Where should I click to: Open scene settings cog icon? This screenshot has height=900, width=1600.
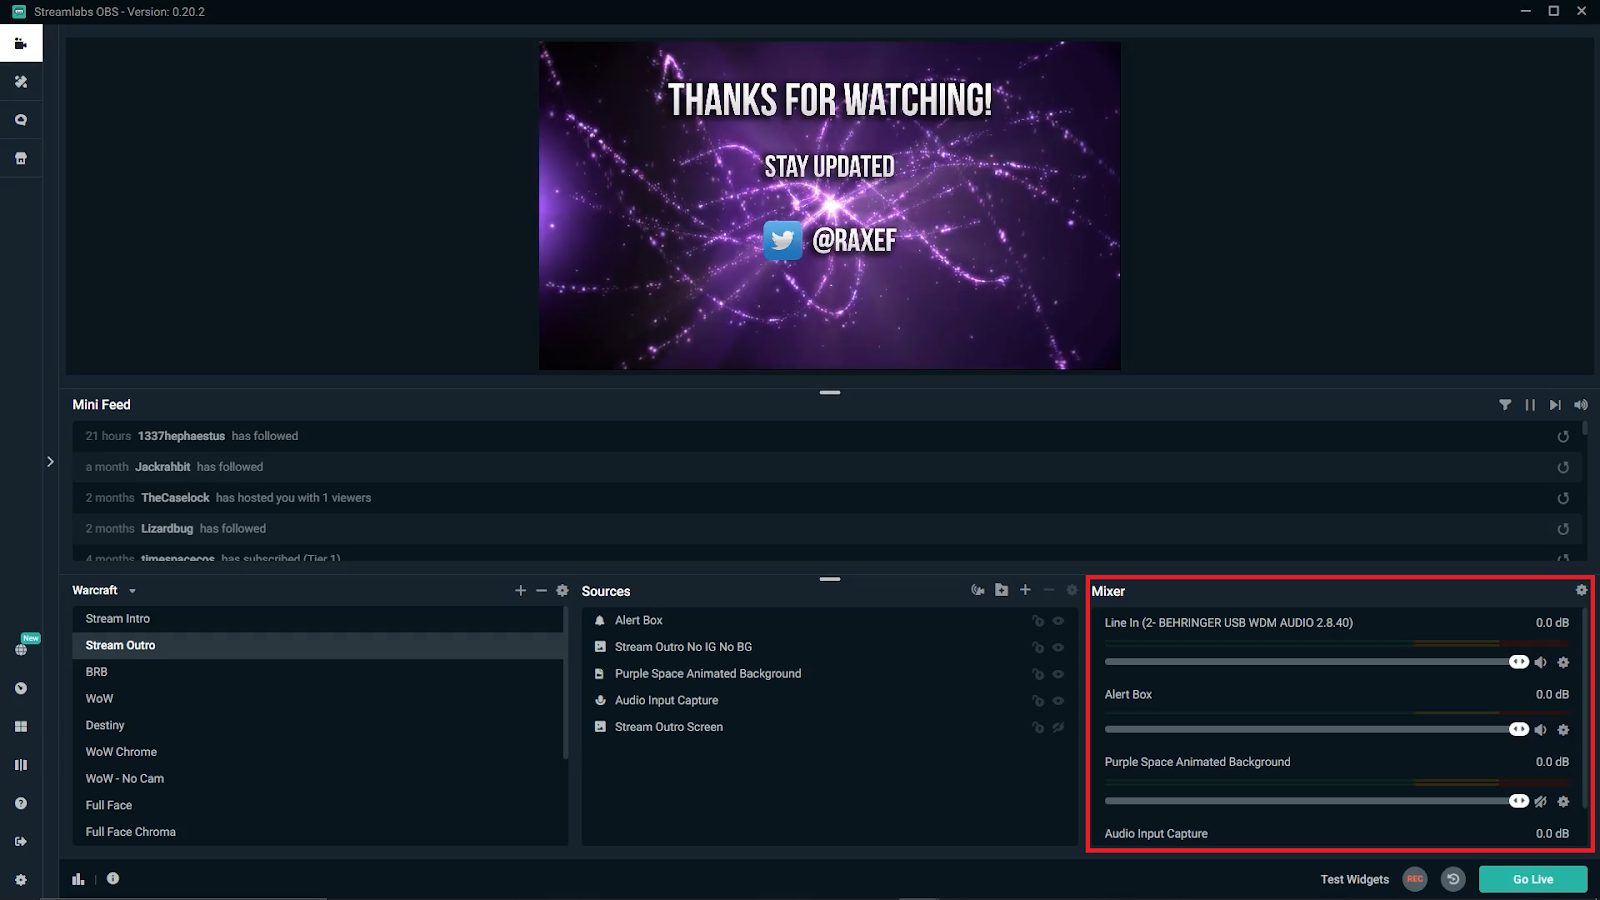tap(563, 591)
